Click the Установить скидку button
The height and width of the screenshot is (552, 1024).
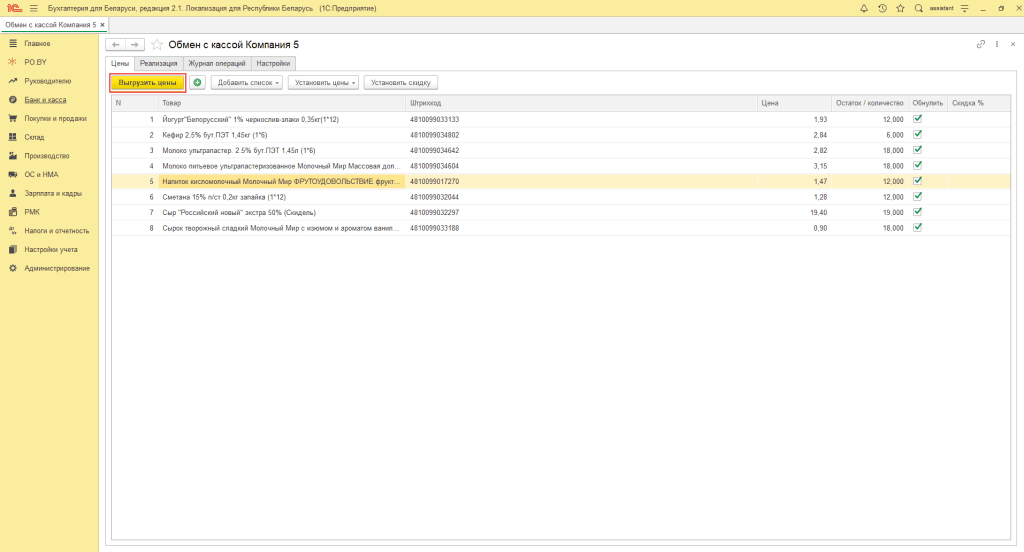click(401, 82)
